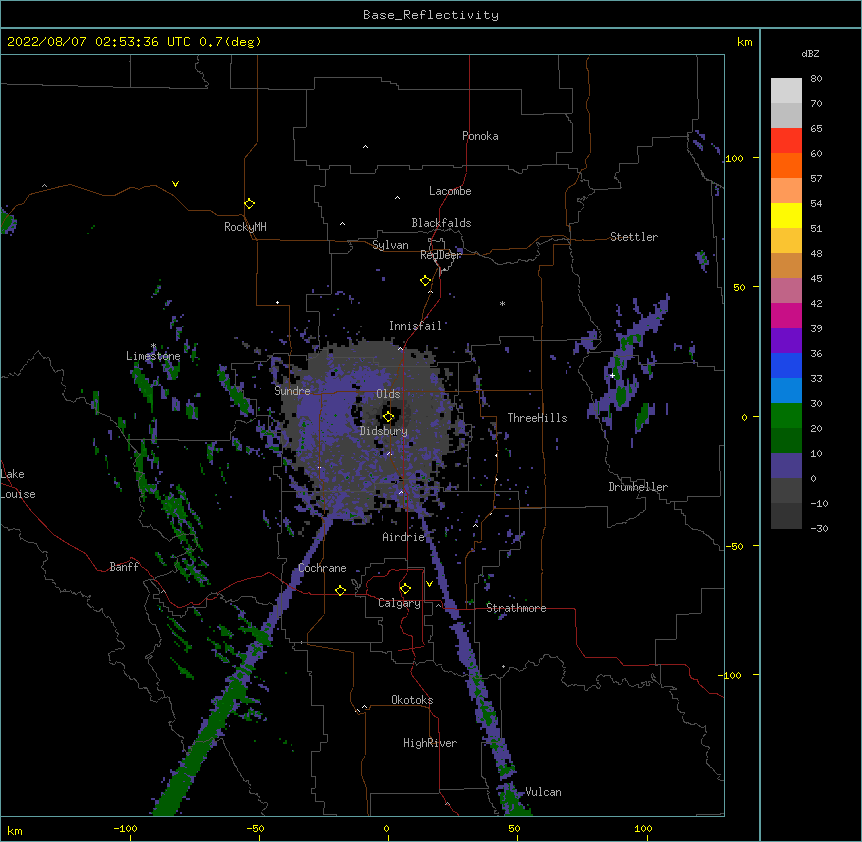Click the Olds town label

388,394
